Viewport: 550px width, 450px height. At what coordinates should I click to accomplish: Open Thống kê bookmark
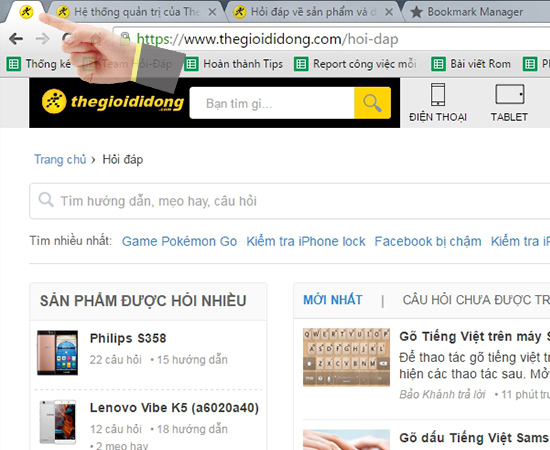click(x=39, y=64)
